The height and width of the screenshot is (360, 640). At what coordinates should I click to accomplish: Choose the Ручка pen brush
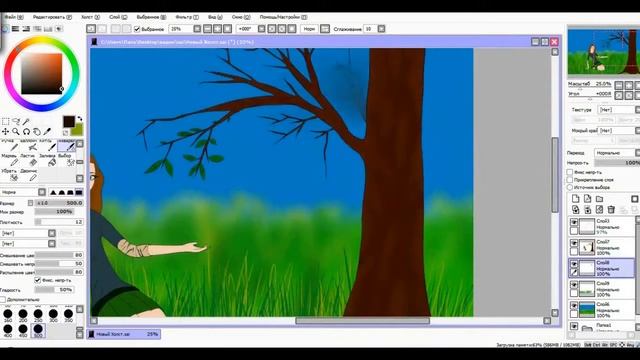(x=10, y=145)
